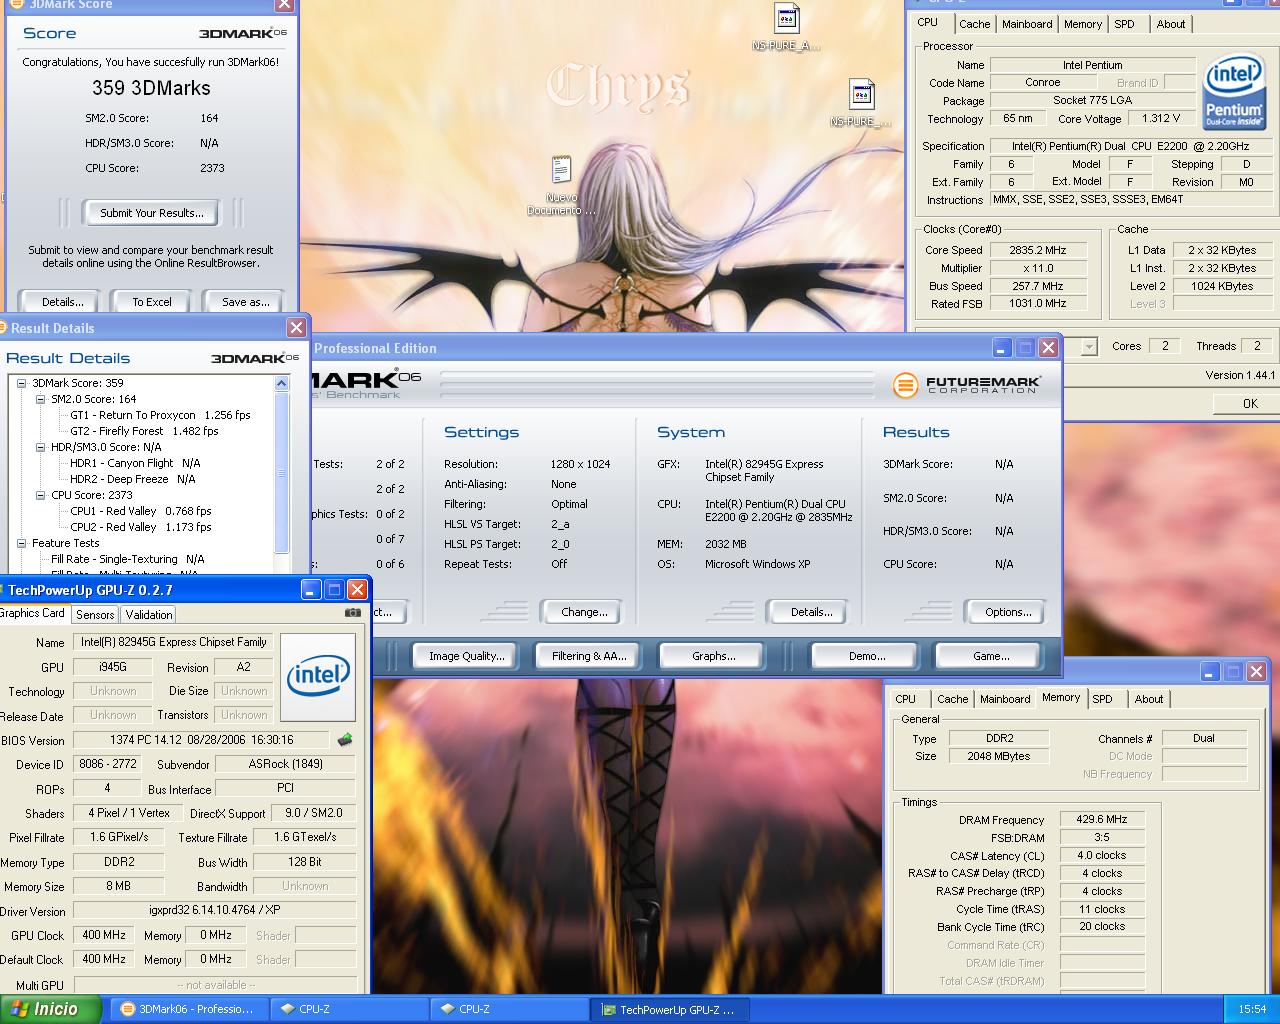Select HDR1 - Canyon Flight row

click(135, 463)
